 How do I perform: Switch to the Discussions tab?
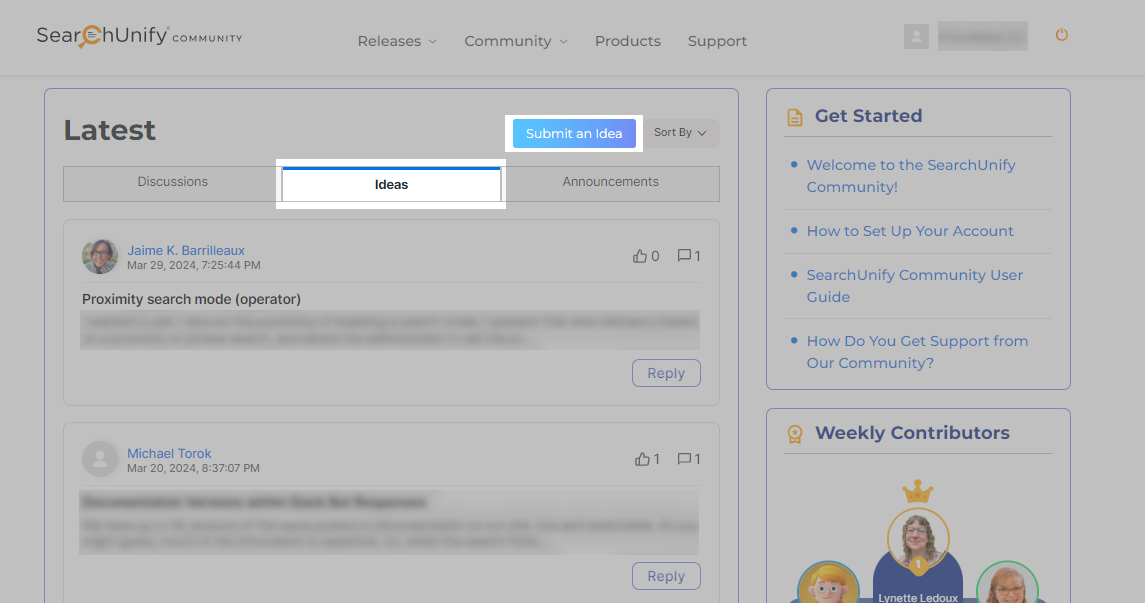(172, 182)
